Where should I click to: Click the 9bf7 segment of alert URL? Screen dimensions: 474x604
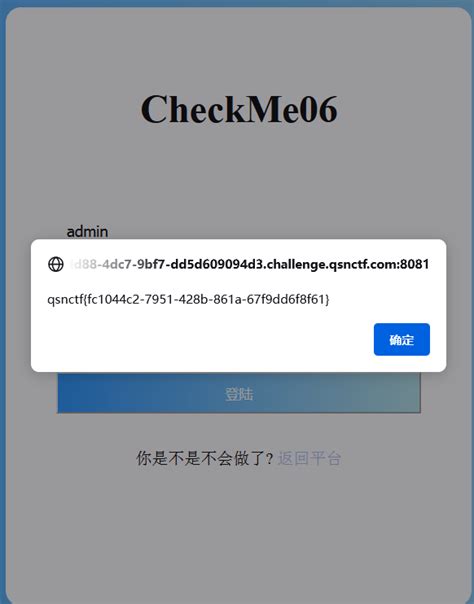click(152, 264)
